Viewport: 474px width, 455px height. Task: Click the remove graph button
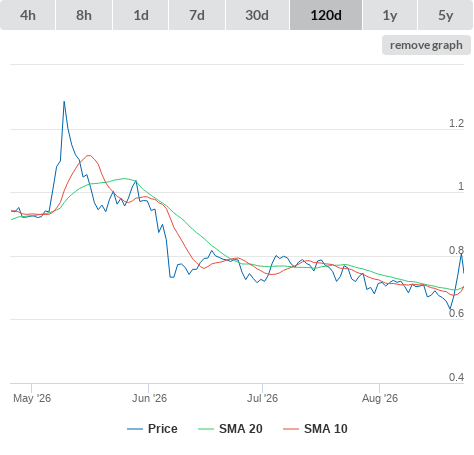pyautogui.click(x=426, y=45)
